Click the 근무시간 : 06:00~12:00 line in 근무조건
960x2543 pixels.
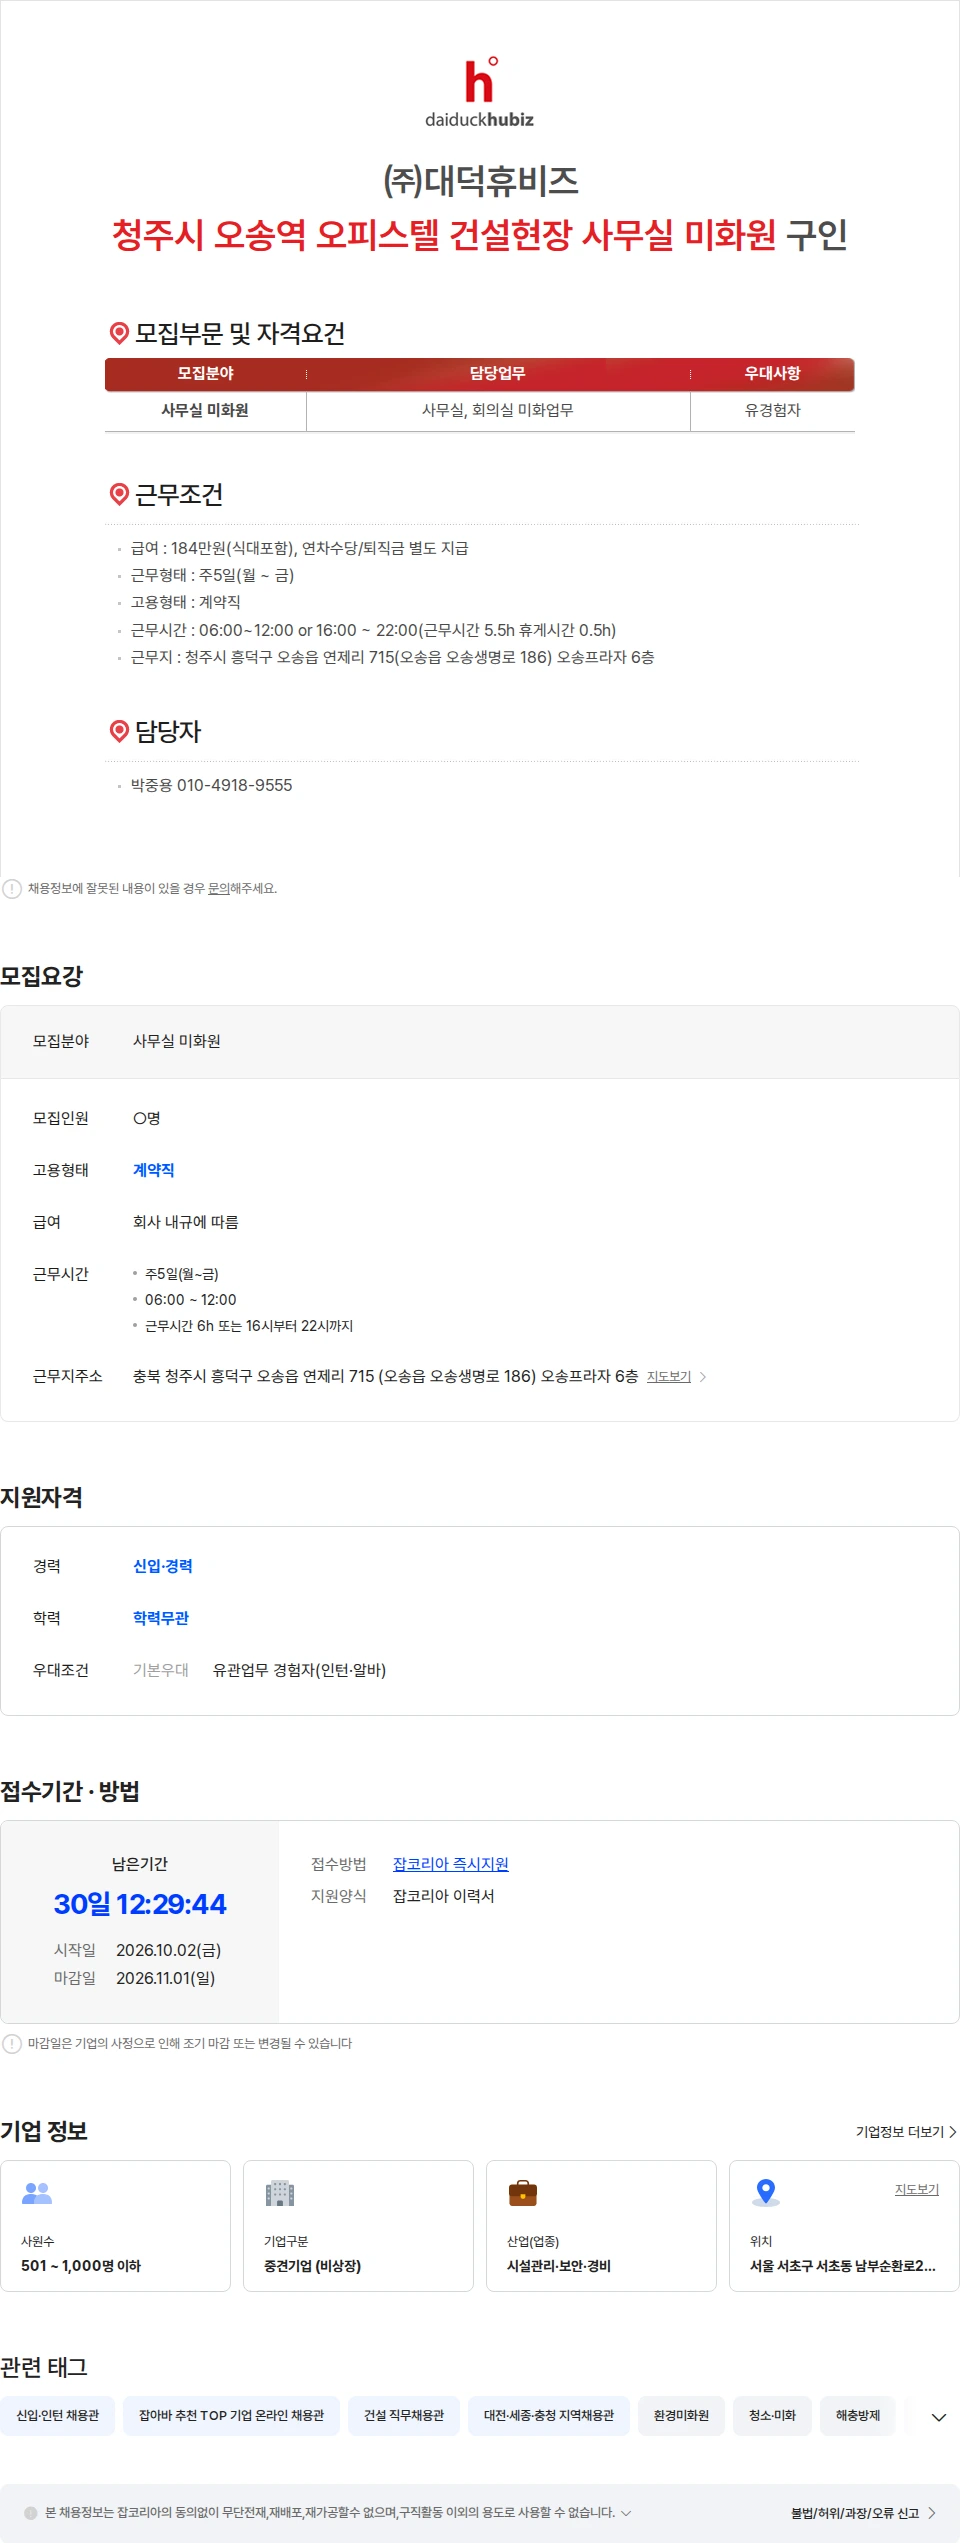[x=374, y=631]
